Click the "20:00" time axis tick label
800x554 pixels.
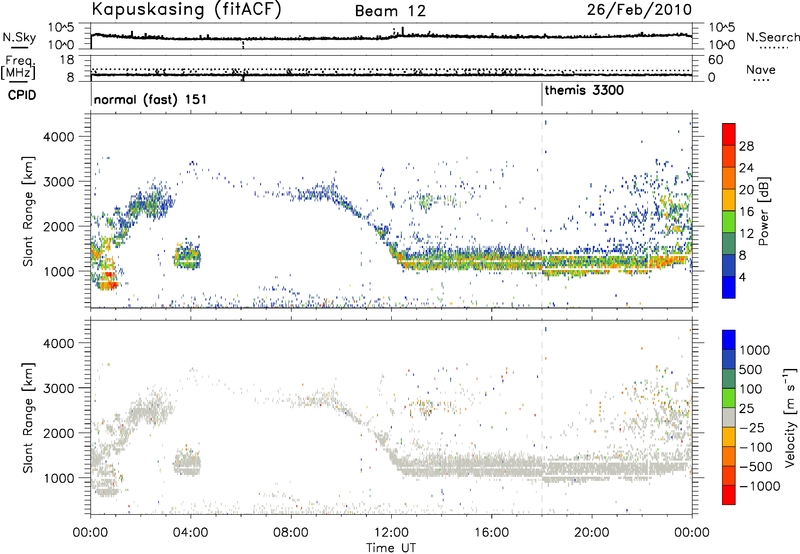[592, 533]
